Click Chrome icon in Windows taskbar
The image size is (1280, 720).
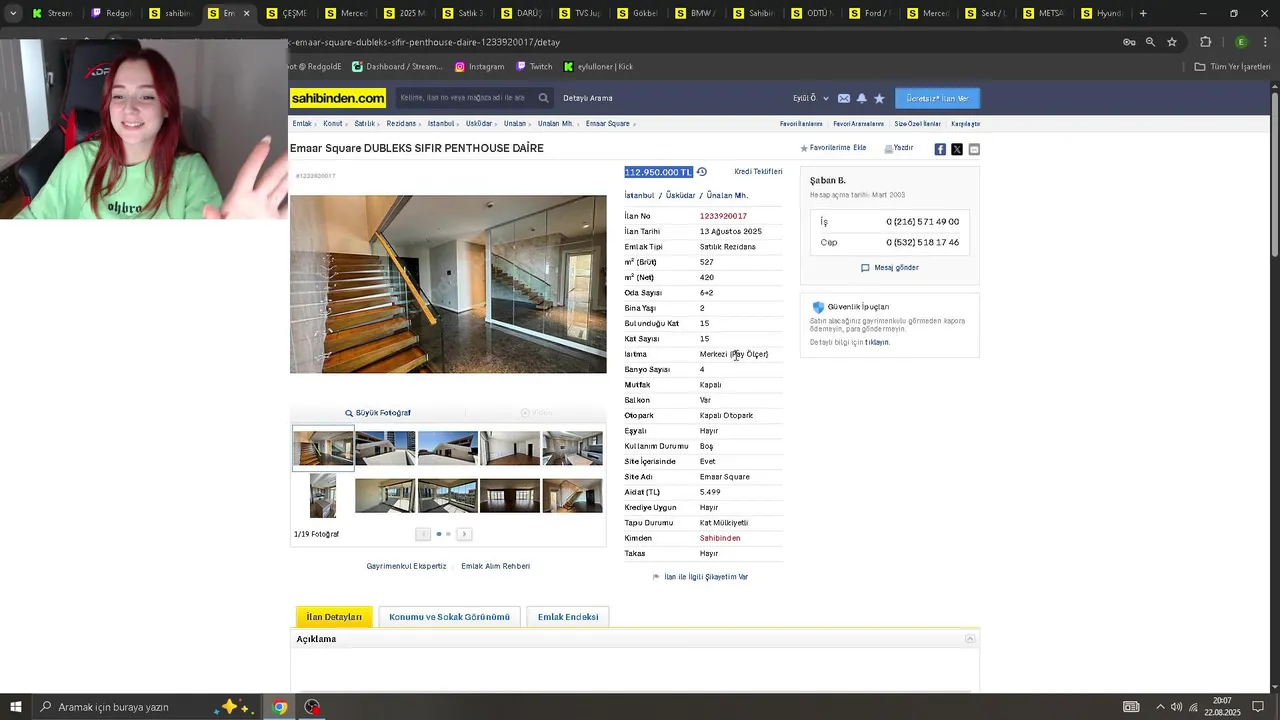click(280, 707)
